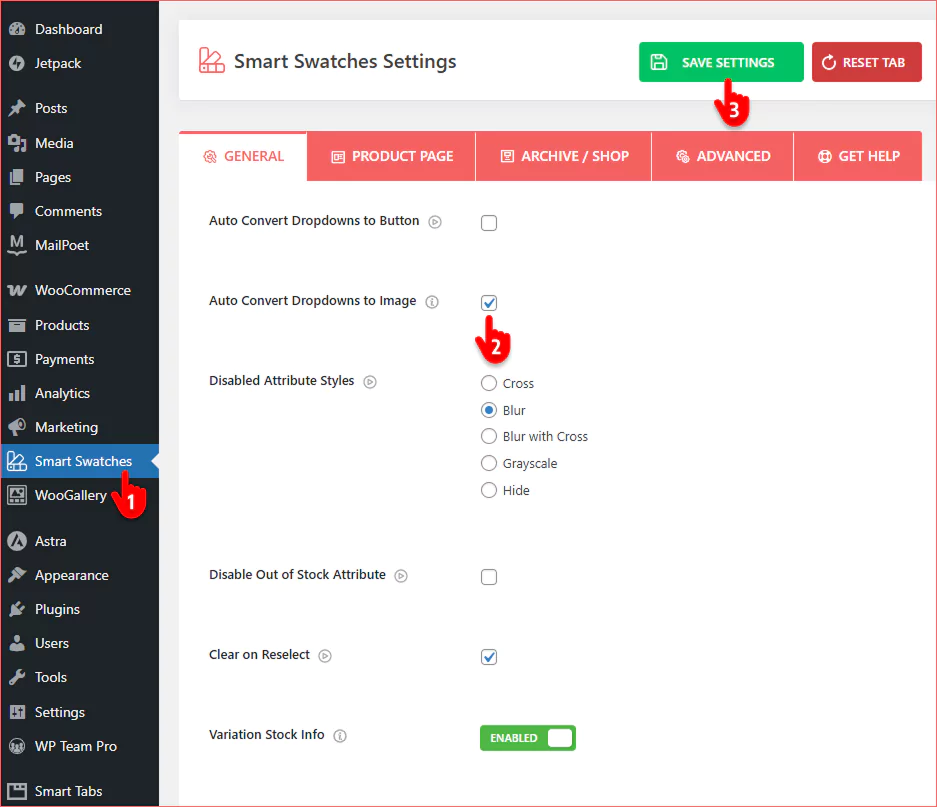Screen dimensions: 937x807
Task: Click the Smart Tabs icon
Action: point(17,791)
